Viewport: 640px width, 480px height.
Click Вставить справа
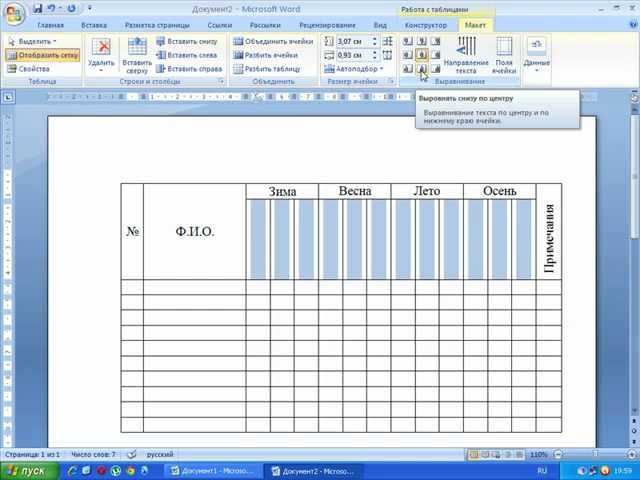[189, 69]
